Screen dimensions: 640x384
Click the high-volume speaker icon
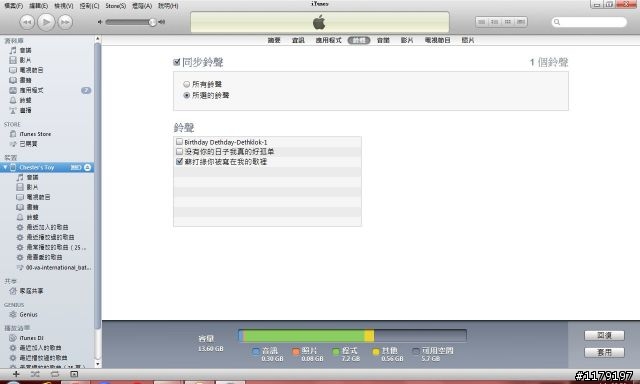[162, 22]
